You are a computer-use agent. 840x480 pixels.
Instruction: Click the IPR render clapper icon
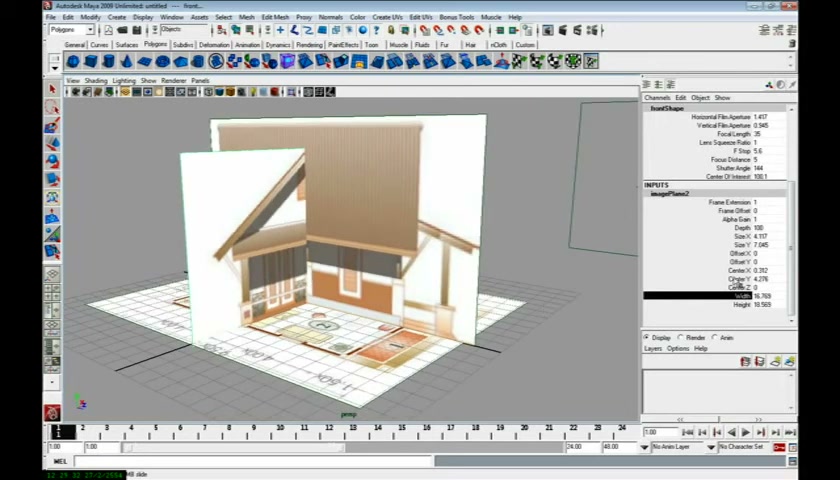577,31
